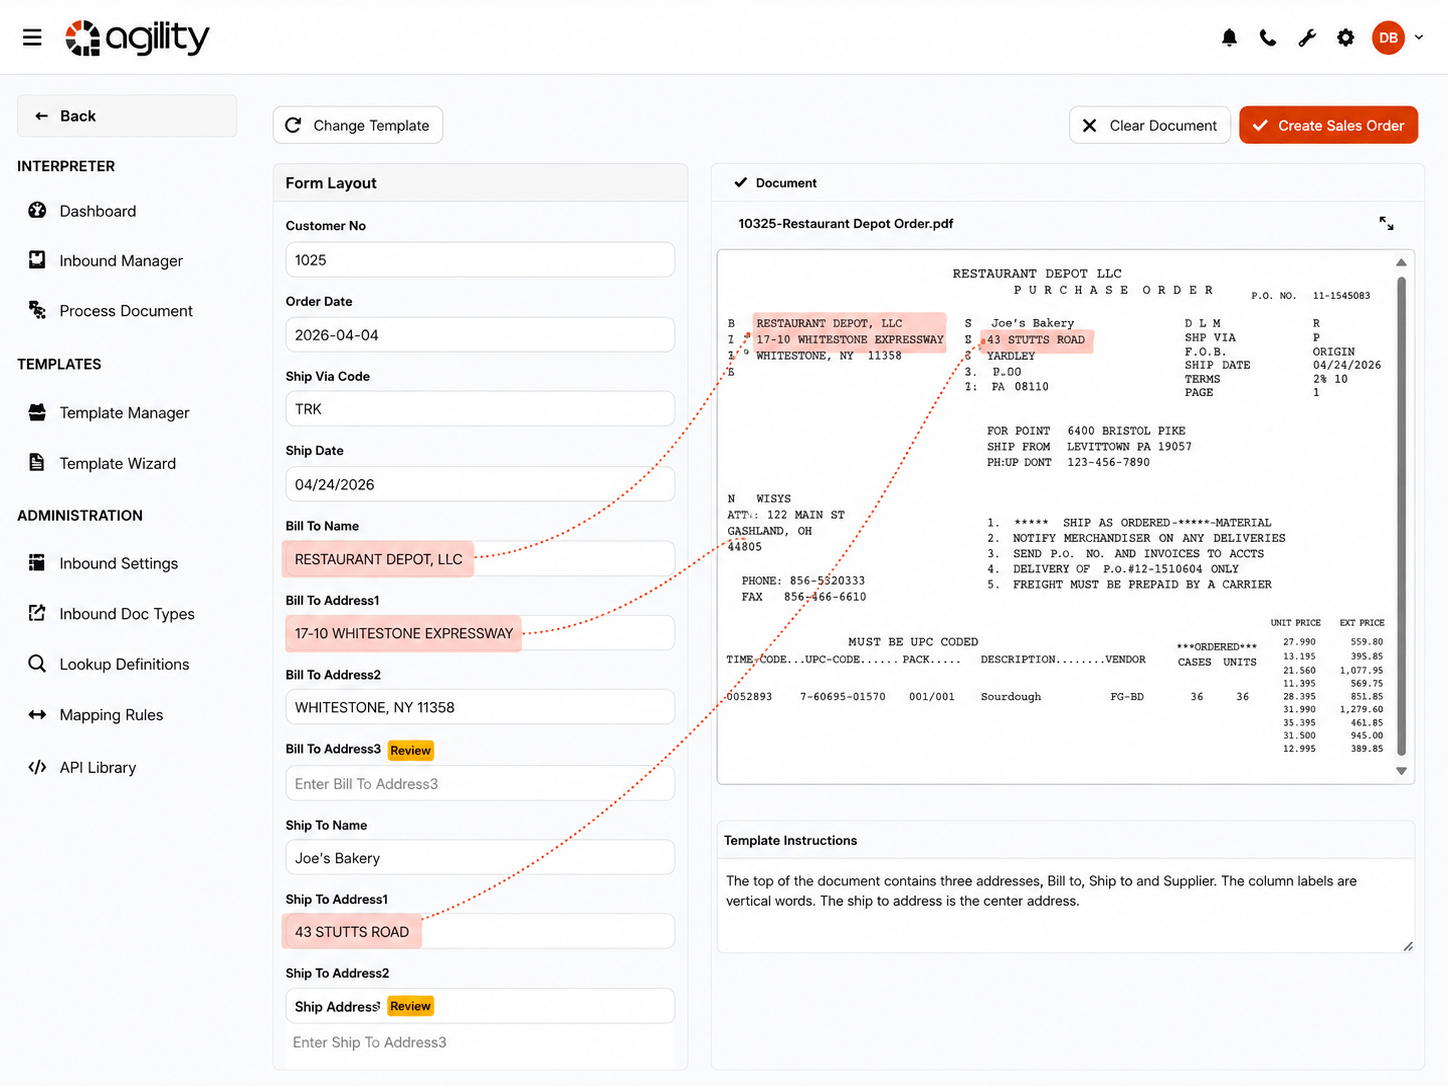Open Inbound Settings menu item
1448x1086 pixels.
[118, 564]
